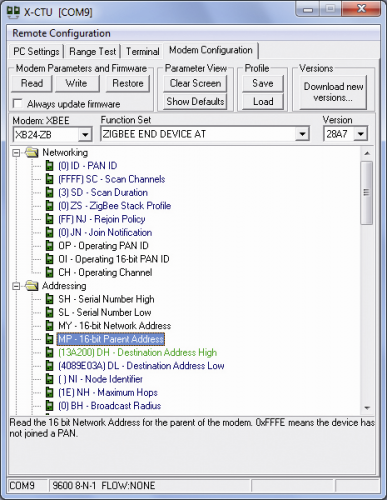Click the chip icon next to MP - 16-bit Parent Address
This screenshot has height=500, width=387.
tap(49, 339)
